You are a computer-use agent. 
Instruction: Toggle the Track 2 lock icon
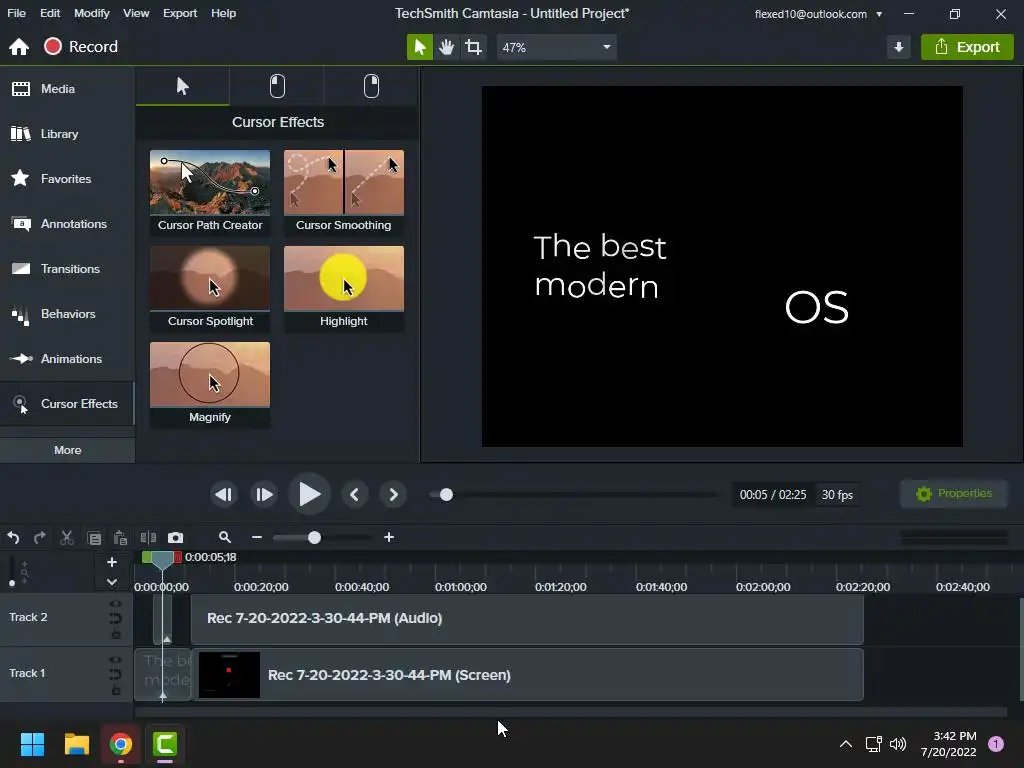pos(116,634)
